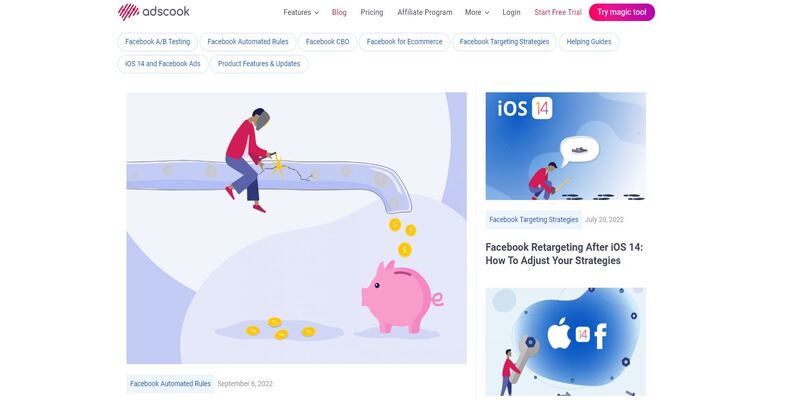Click the adscook logo icon

(129, 12)
